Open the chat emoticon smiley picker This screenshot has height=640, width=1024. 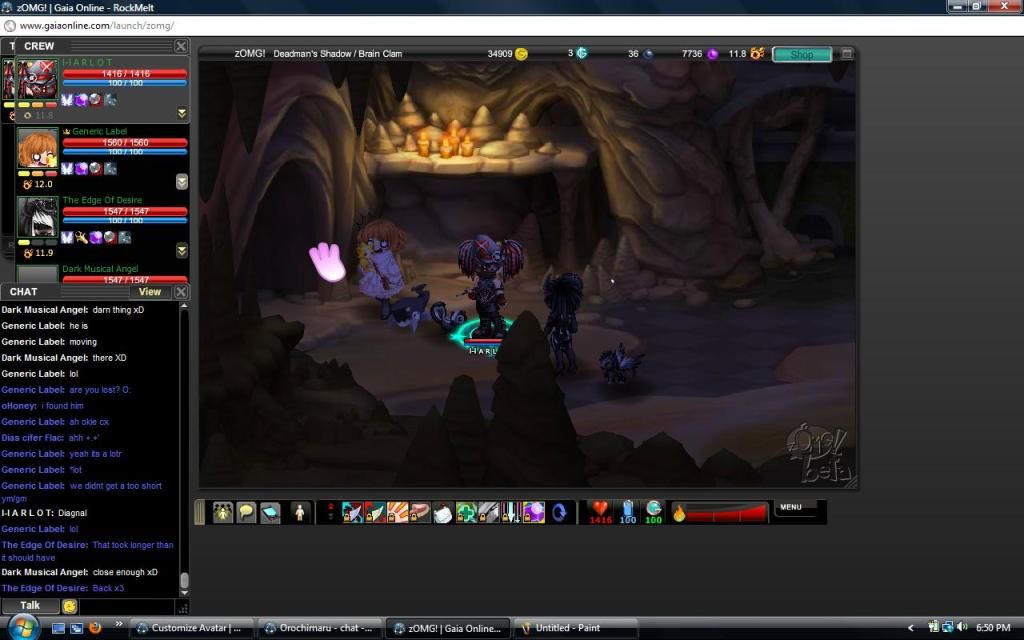[69, 606]
